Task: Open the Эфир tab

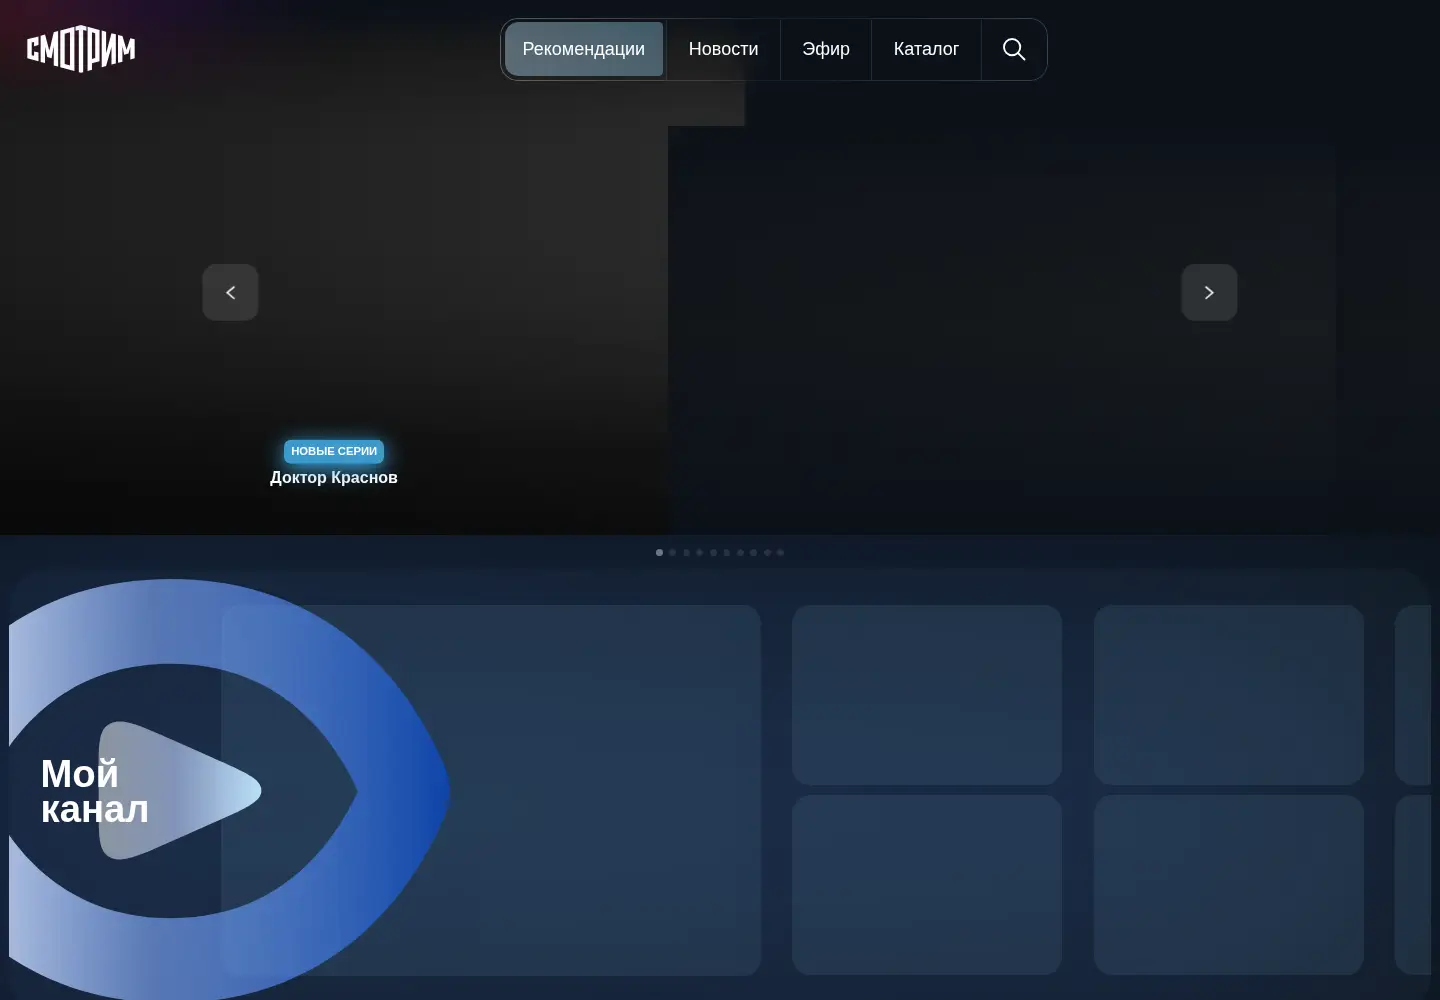Action: pos(826,49)
